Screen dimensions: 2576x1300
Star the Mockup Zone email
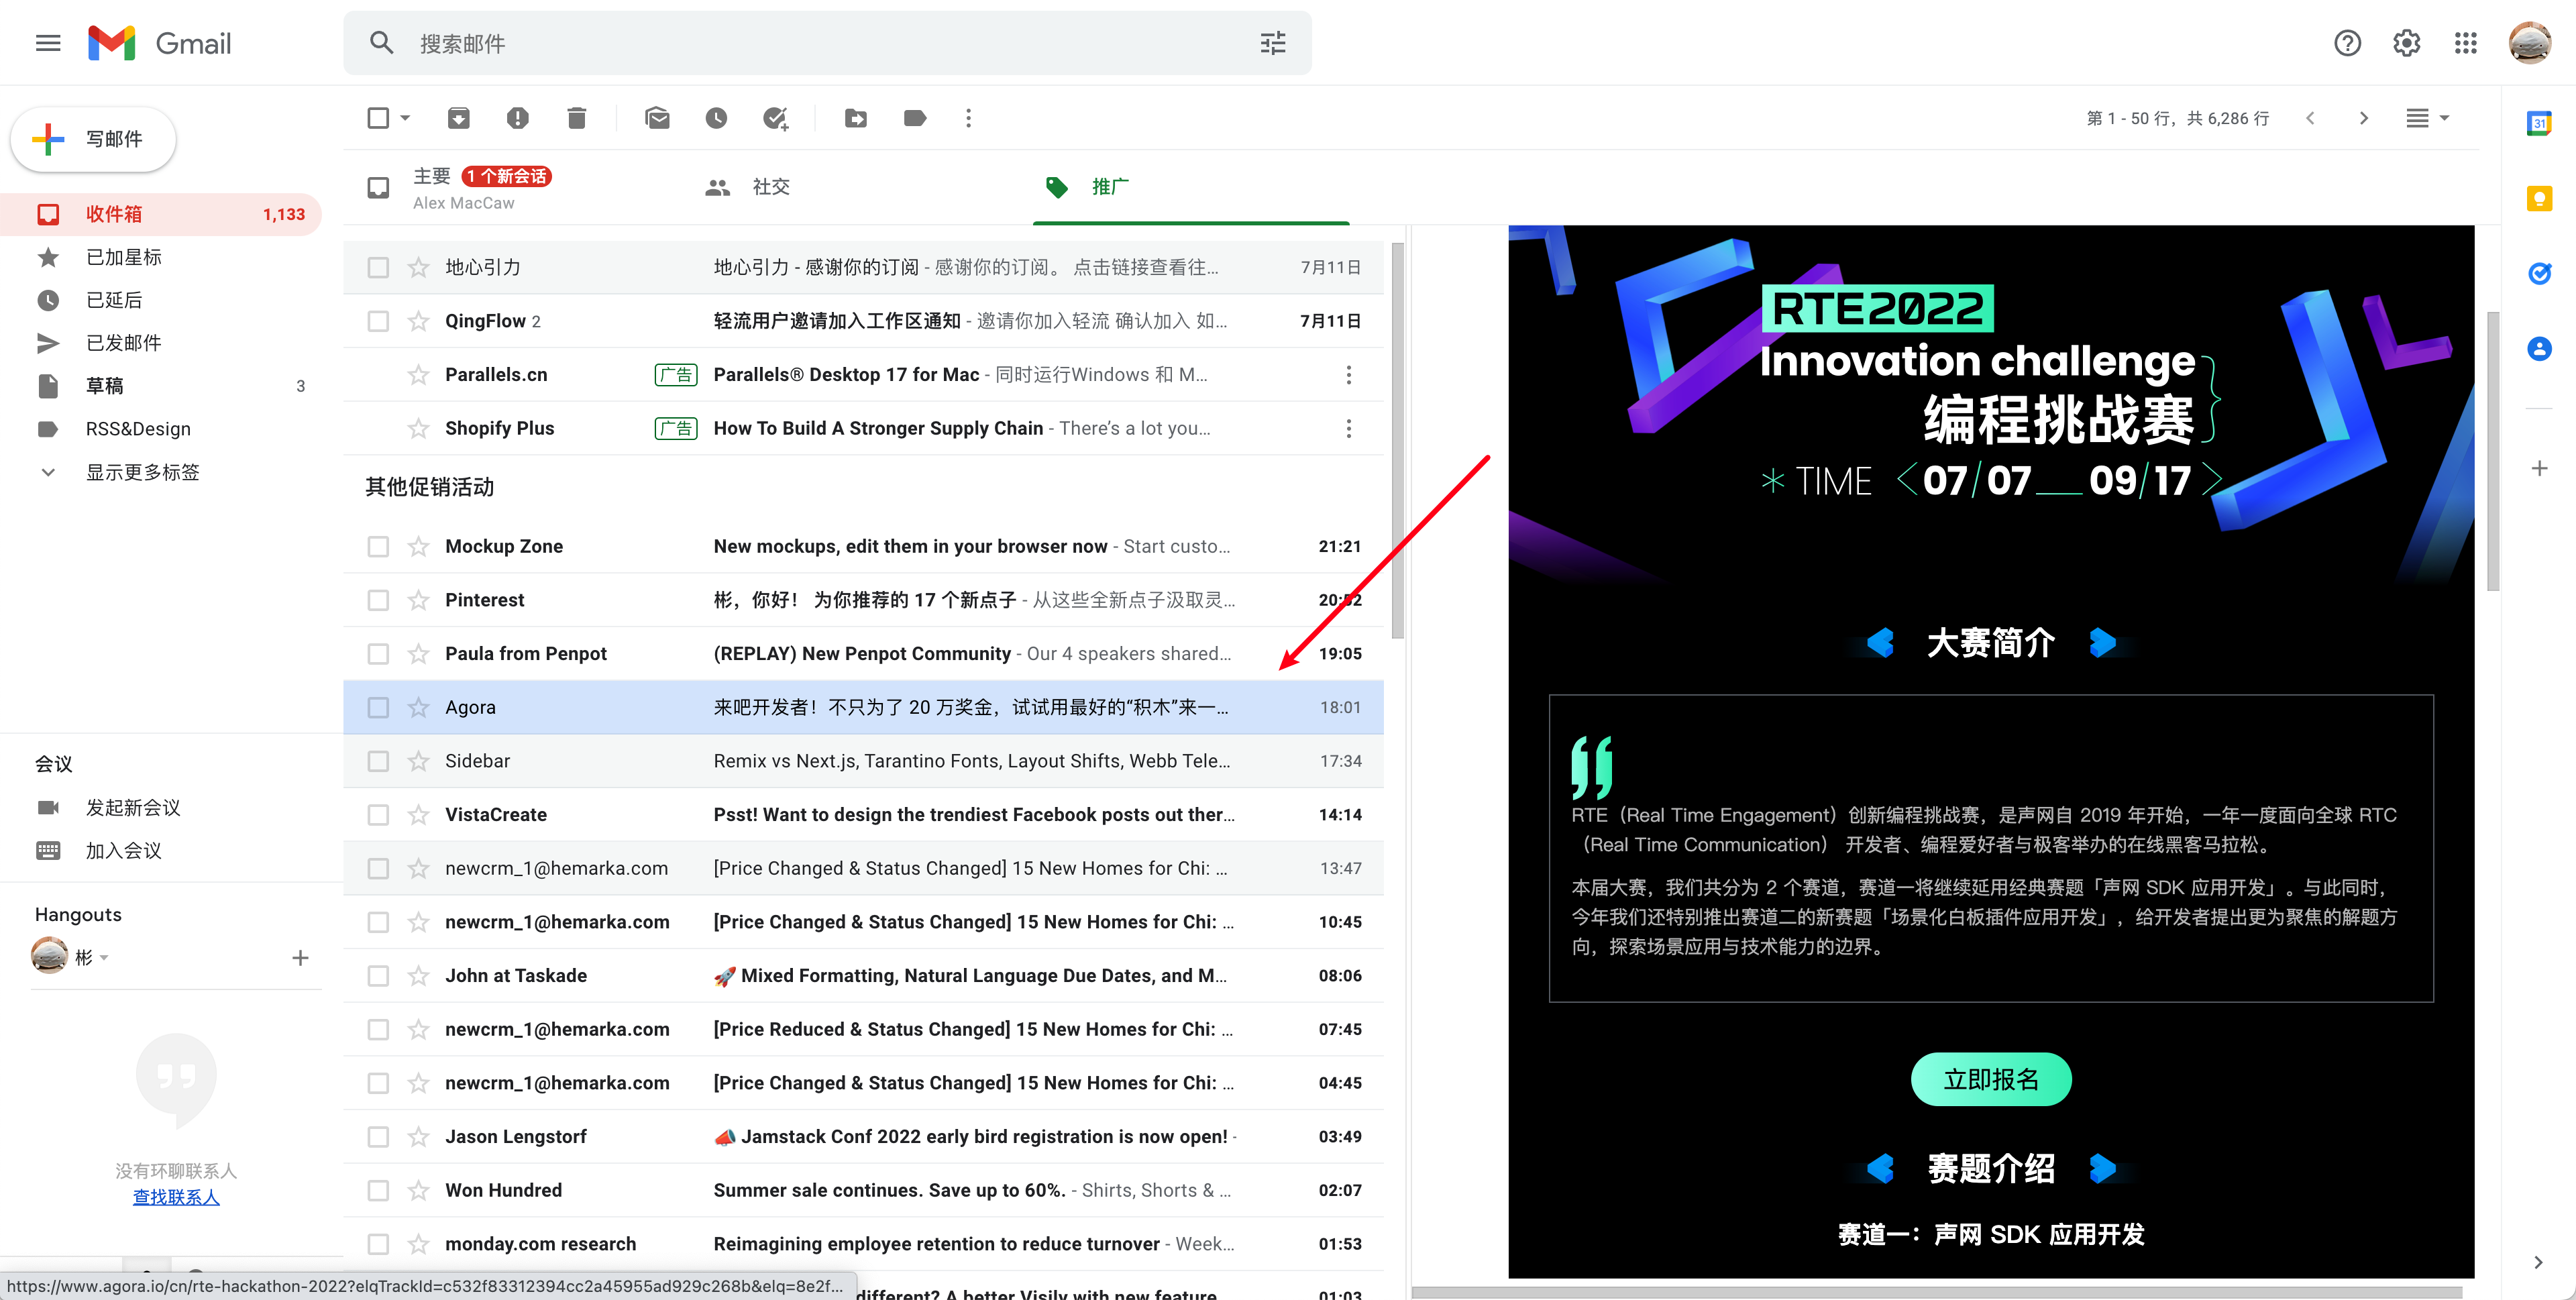[x=418, y=546]
